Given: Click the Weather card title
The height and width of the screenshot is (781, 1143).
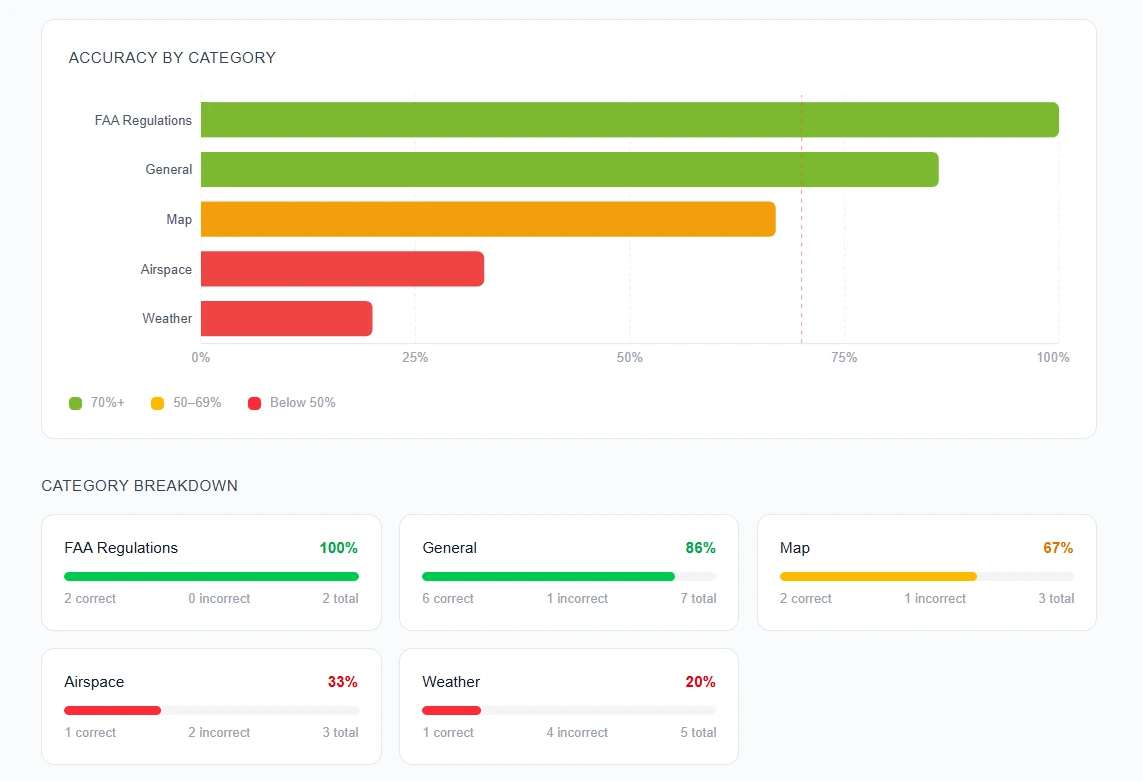Looking at the screenshot, I should (450, 682).
